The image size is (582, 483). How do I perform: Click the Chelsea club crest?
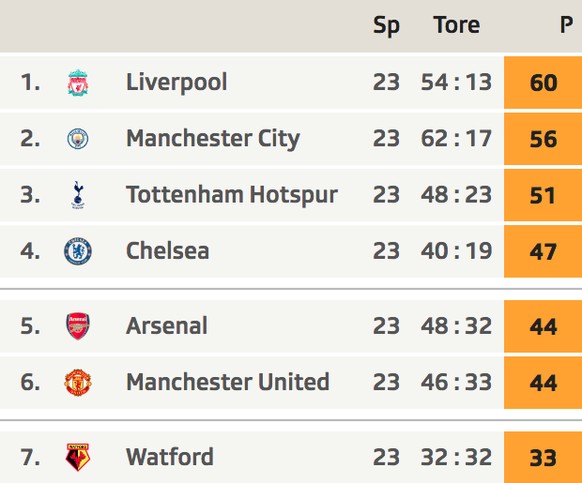tap(78, 251)
